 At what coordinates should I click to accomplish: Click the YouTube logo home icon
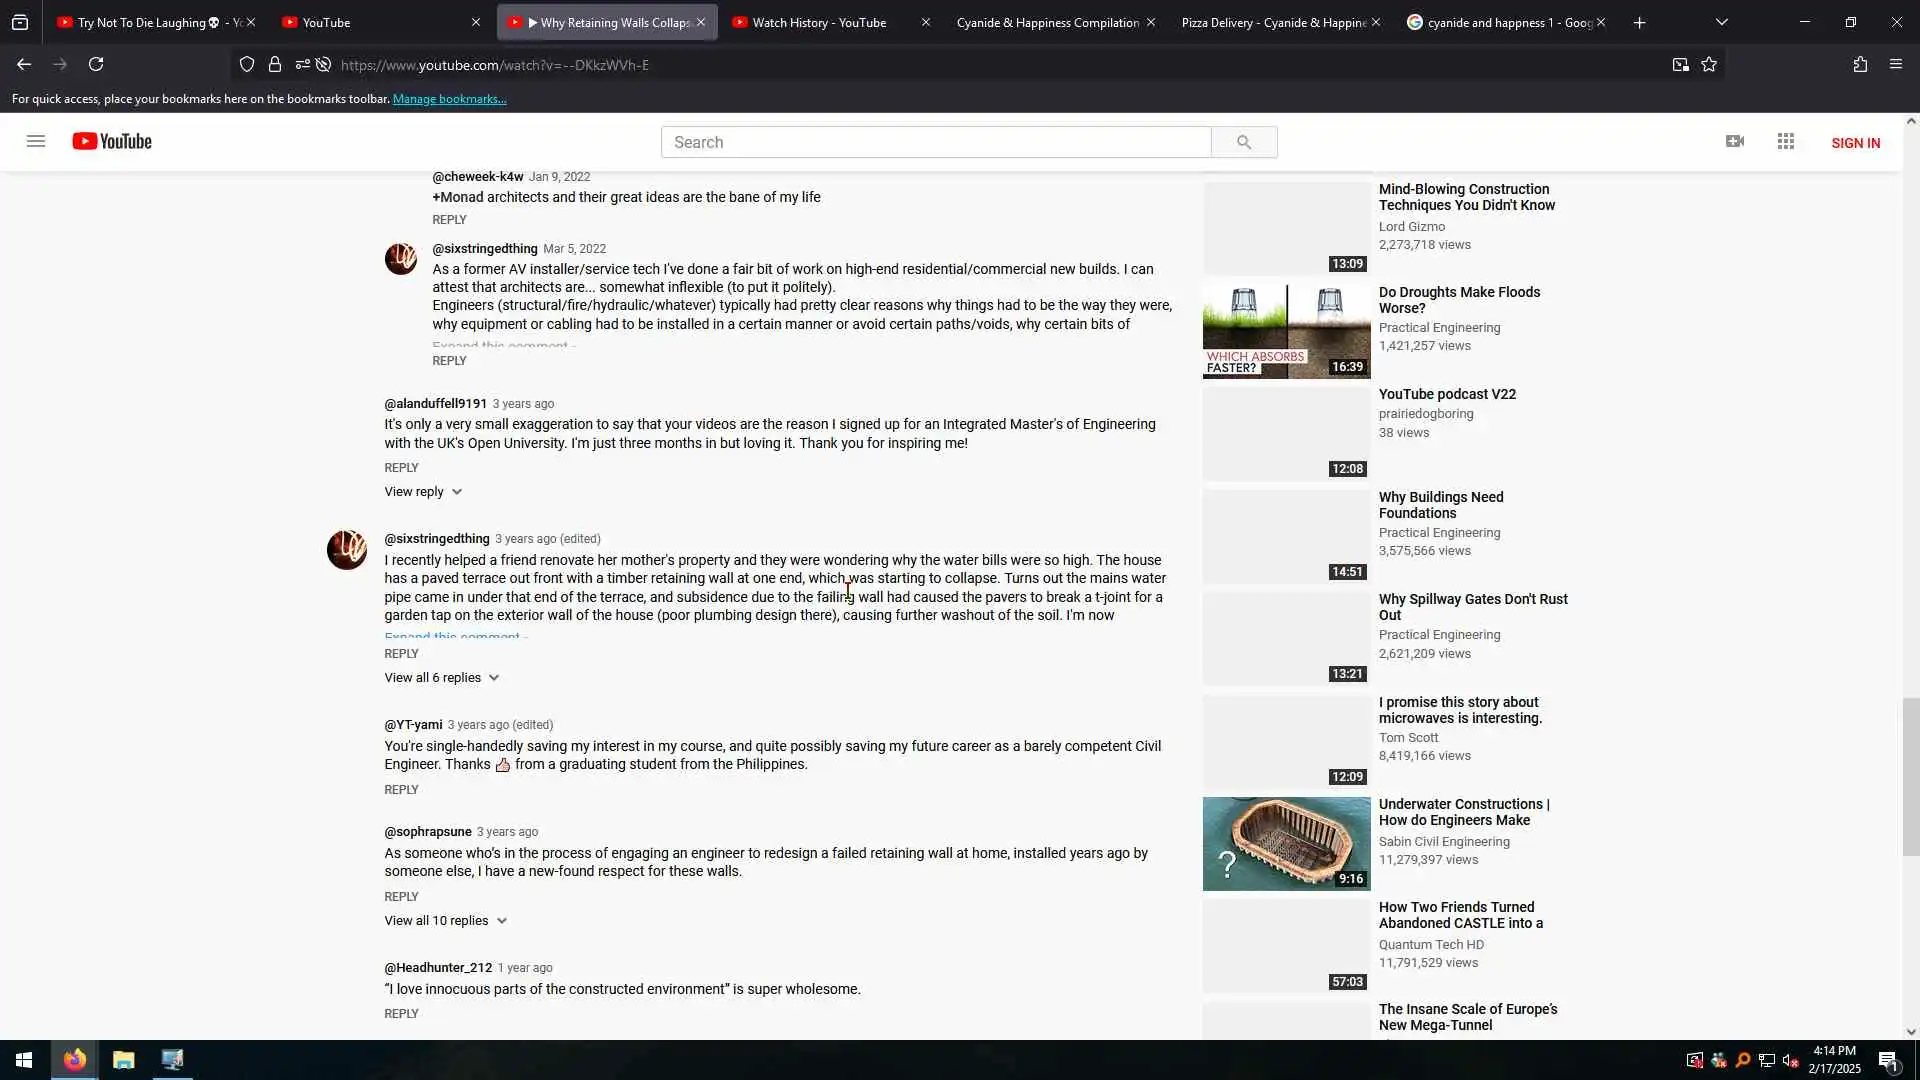(x=112, y=141)
